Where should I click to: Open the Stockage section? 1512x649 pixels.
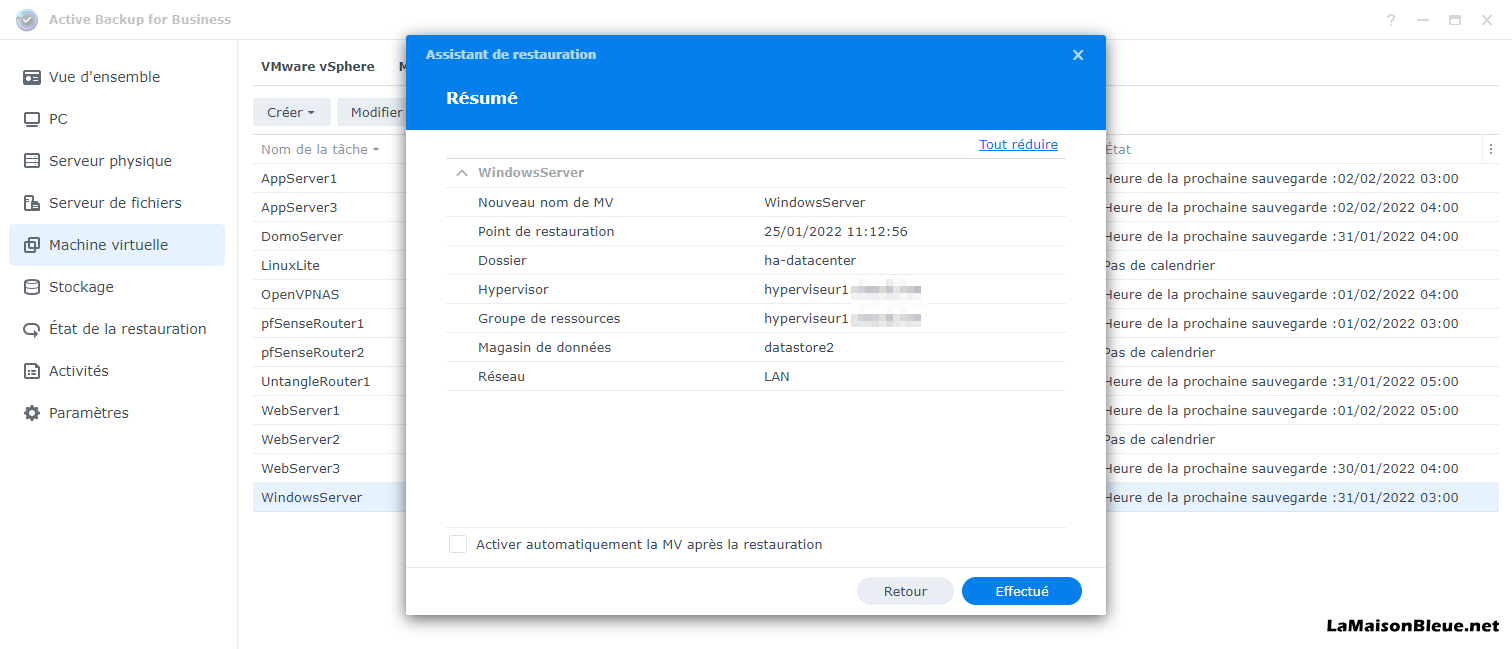117,287
